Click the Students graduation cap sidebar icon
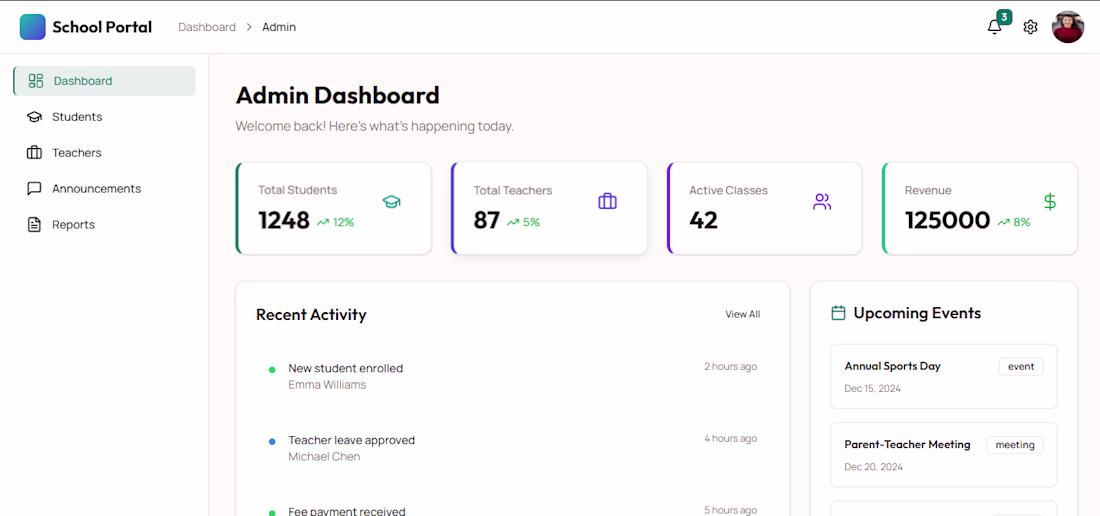Image resolution: width=1100 pixels, height=516 pixels. coord(34,117)
